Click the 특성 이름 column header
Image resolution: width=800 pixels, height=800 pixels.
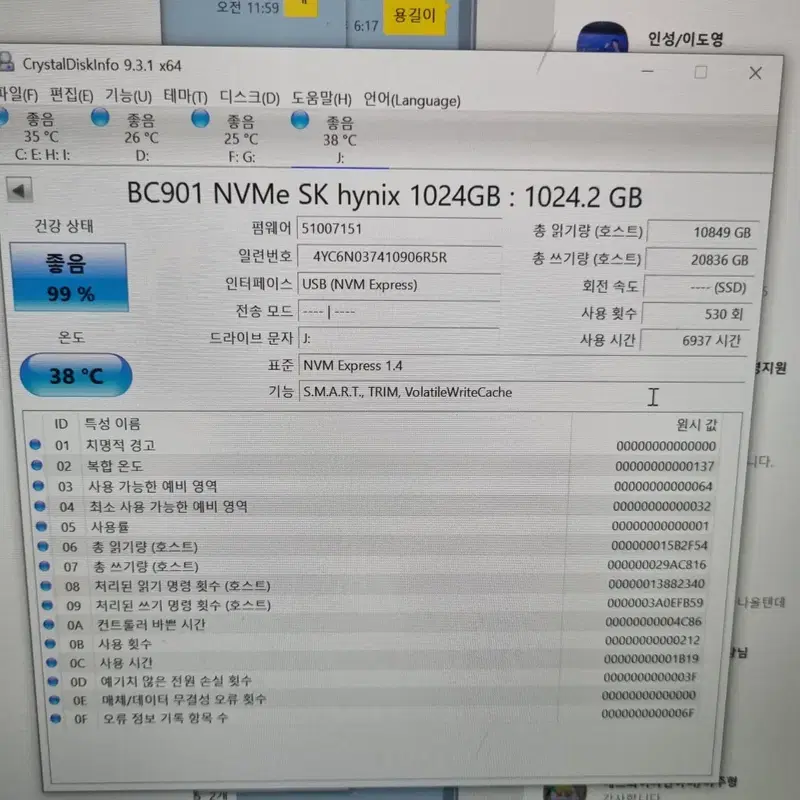[x=112, y=423]
